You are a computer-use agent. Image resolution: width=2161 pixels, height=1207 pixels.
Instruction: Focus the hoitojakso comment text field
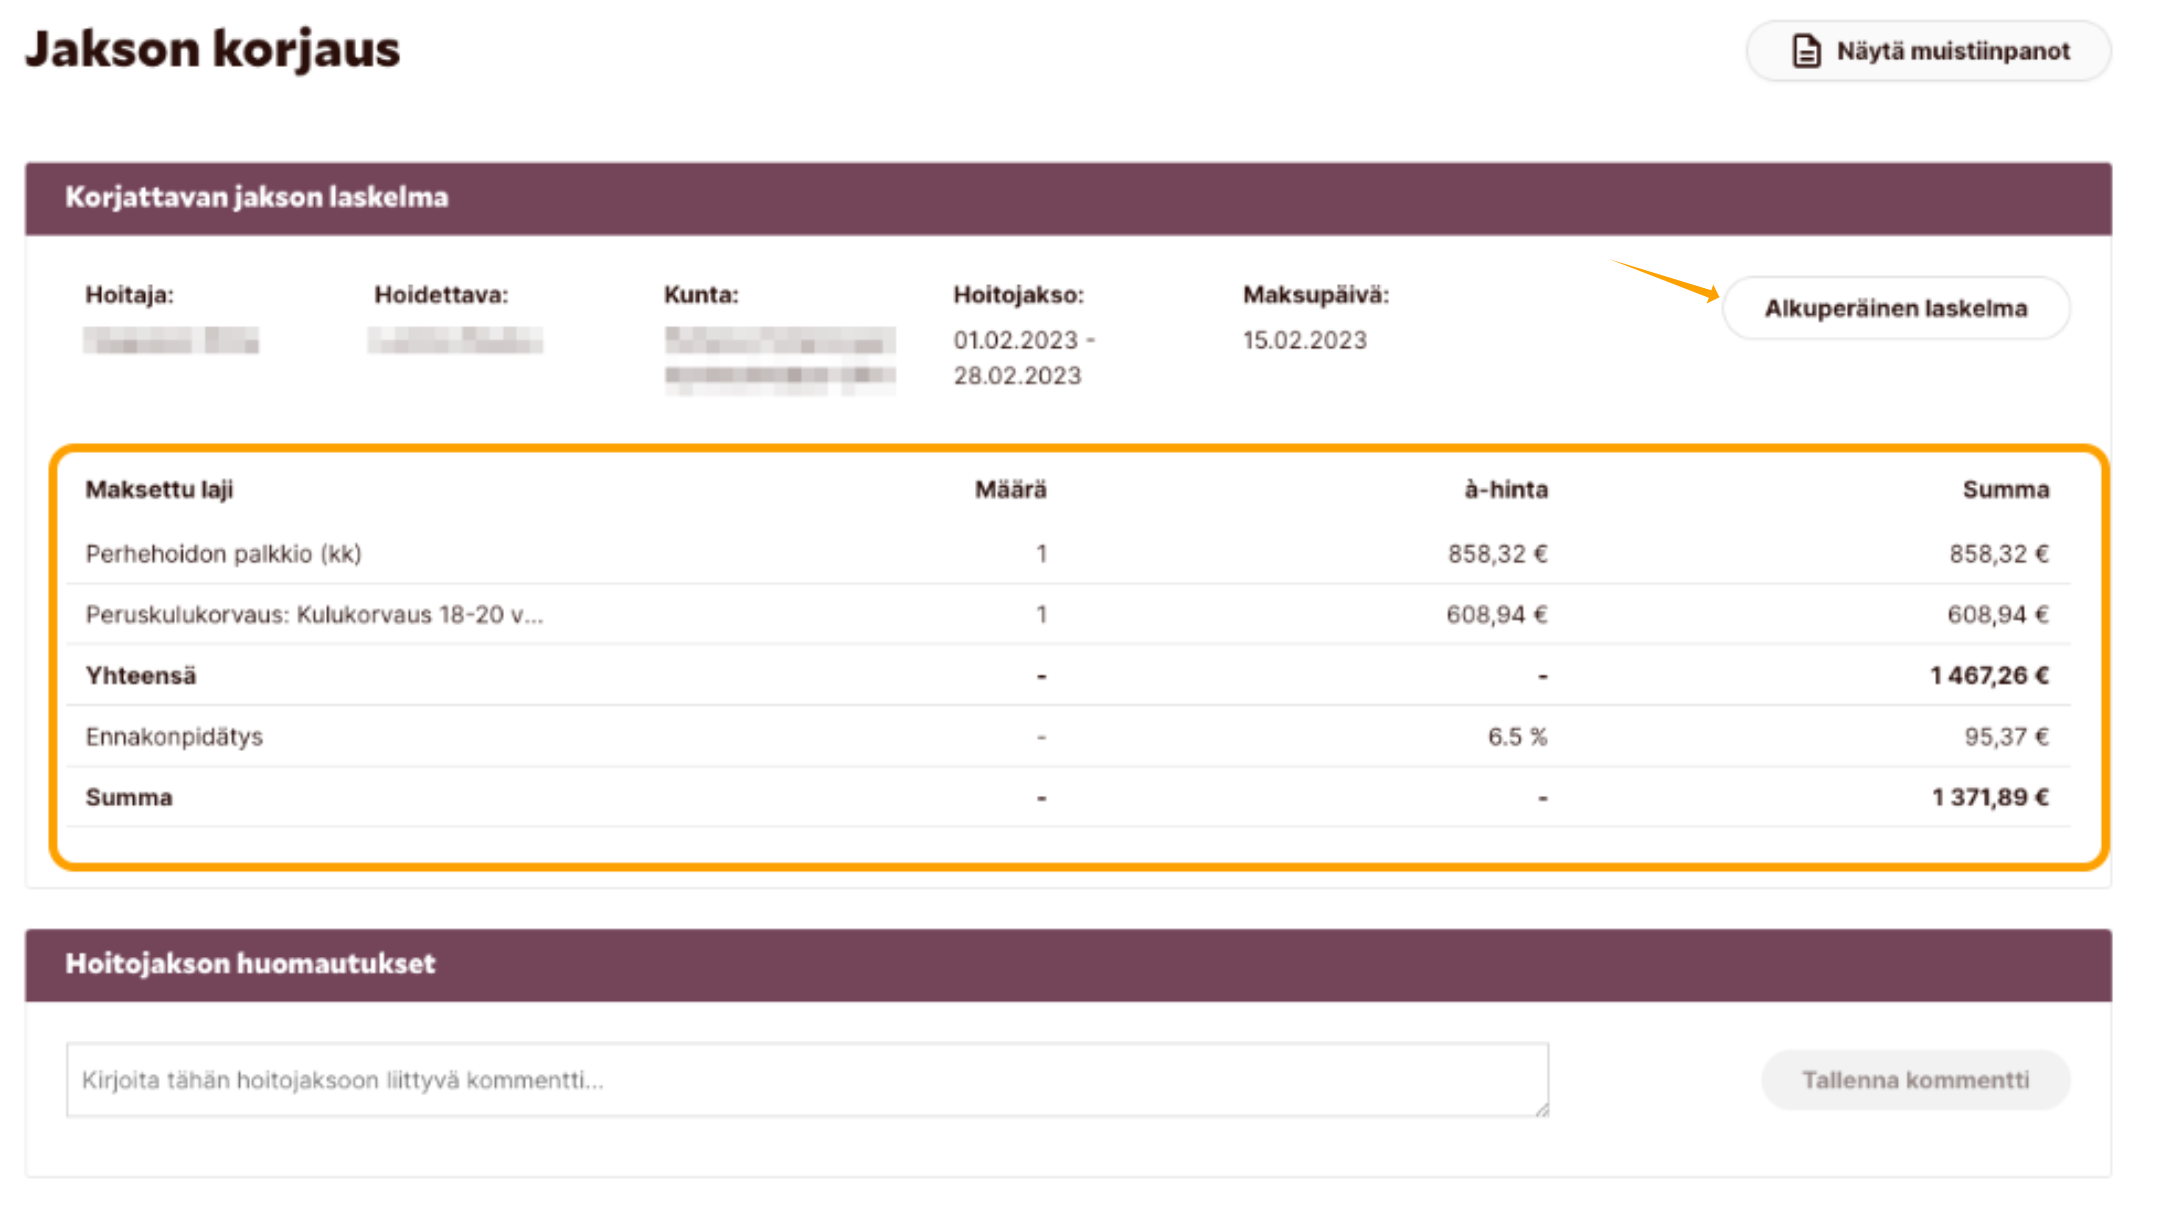(x=806, y=1080)
